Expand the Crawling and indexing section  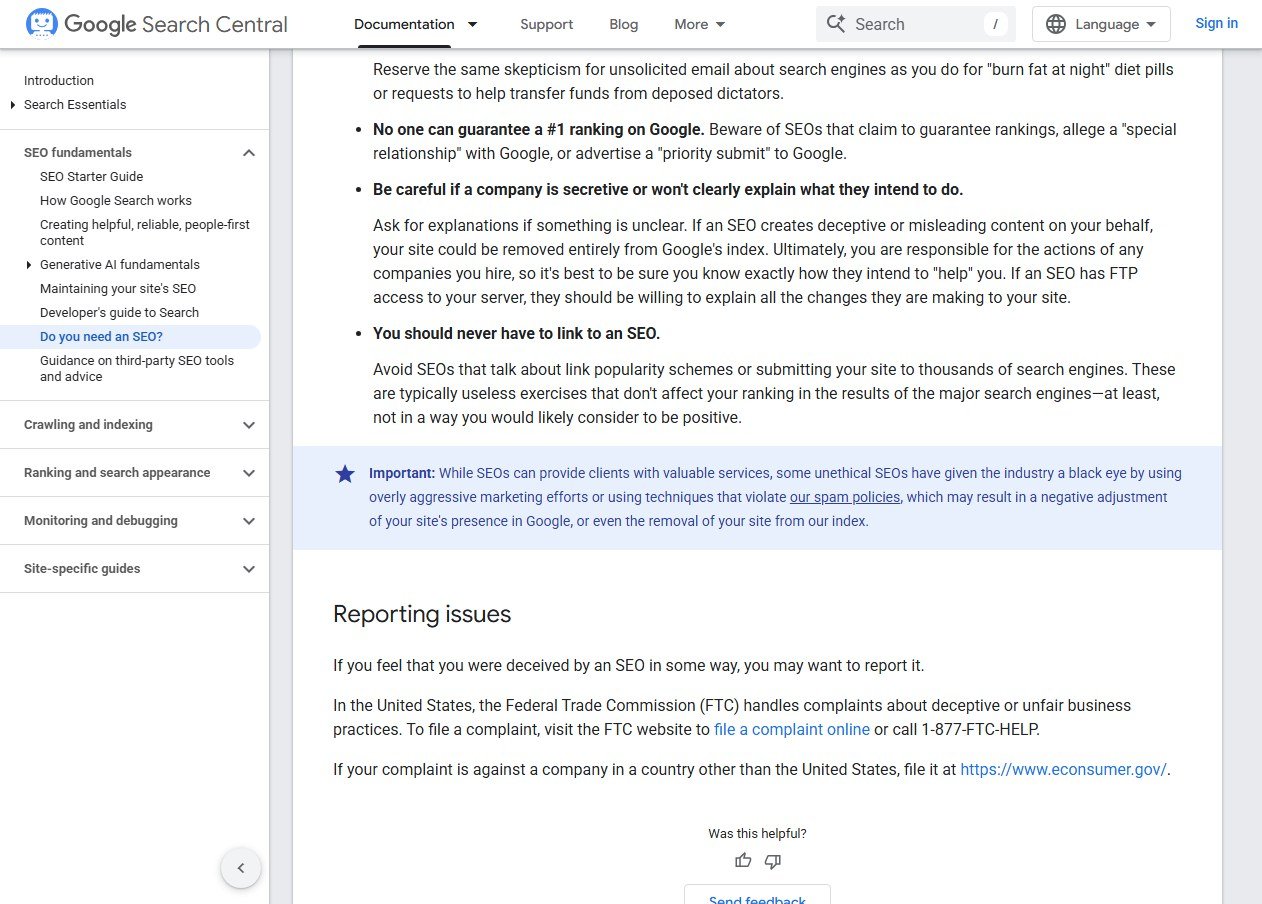[249, 424]
